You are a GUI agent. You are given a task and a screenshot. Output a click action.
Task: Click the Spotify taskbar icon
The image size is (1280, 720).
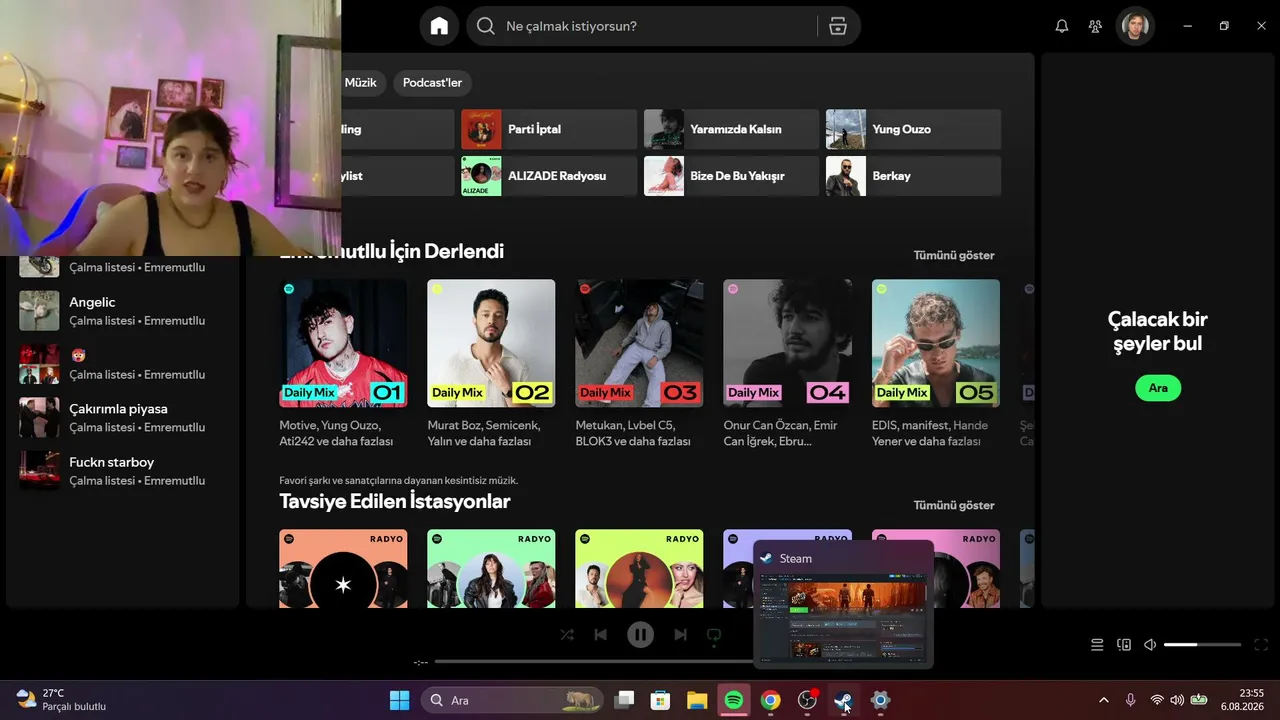pos(734,700)
